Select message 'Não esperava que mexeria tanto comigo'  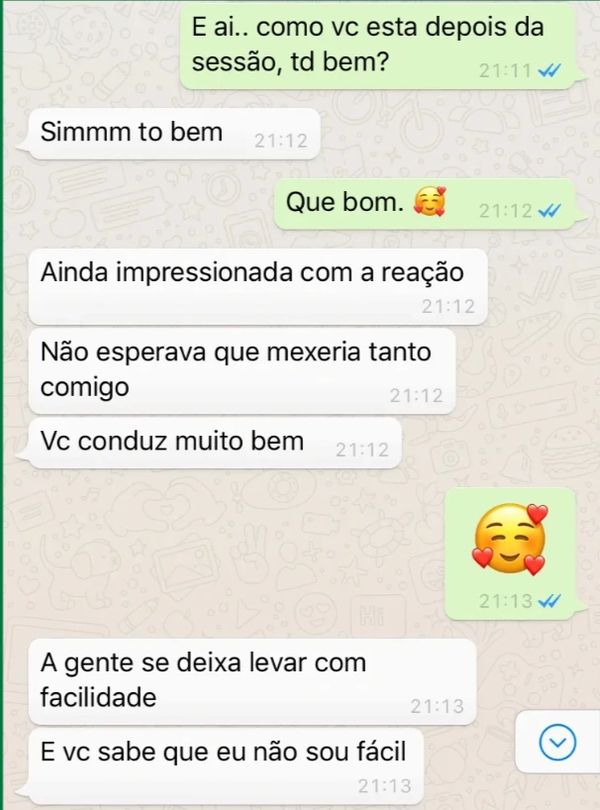click(242, 371)
